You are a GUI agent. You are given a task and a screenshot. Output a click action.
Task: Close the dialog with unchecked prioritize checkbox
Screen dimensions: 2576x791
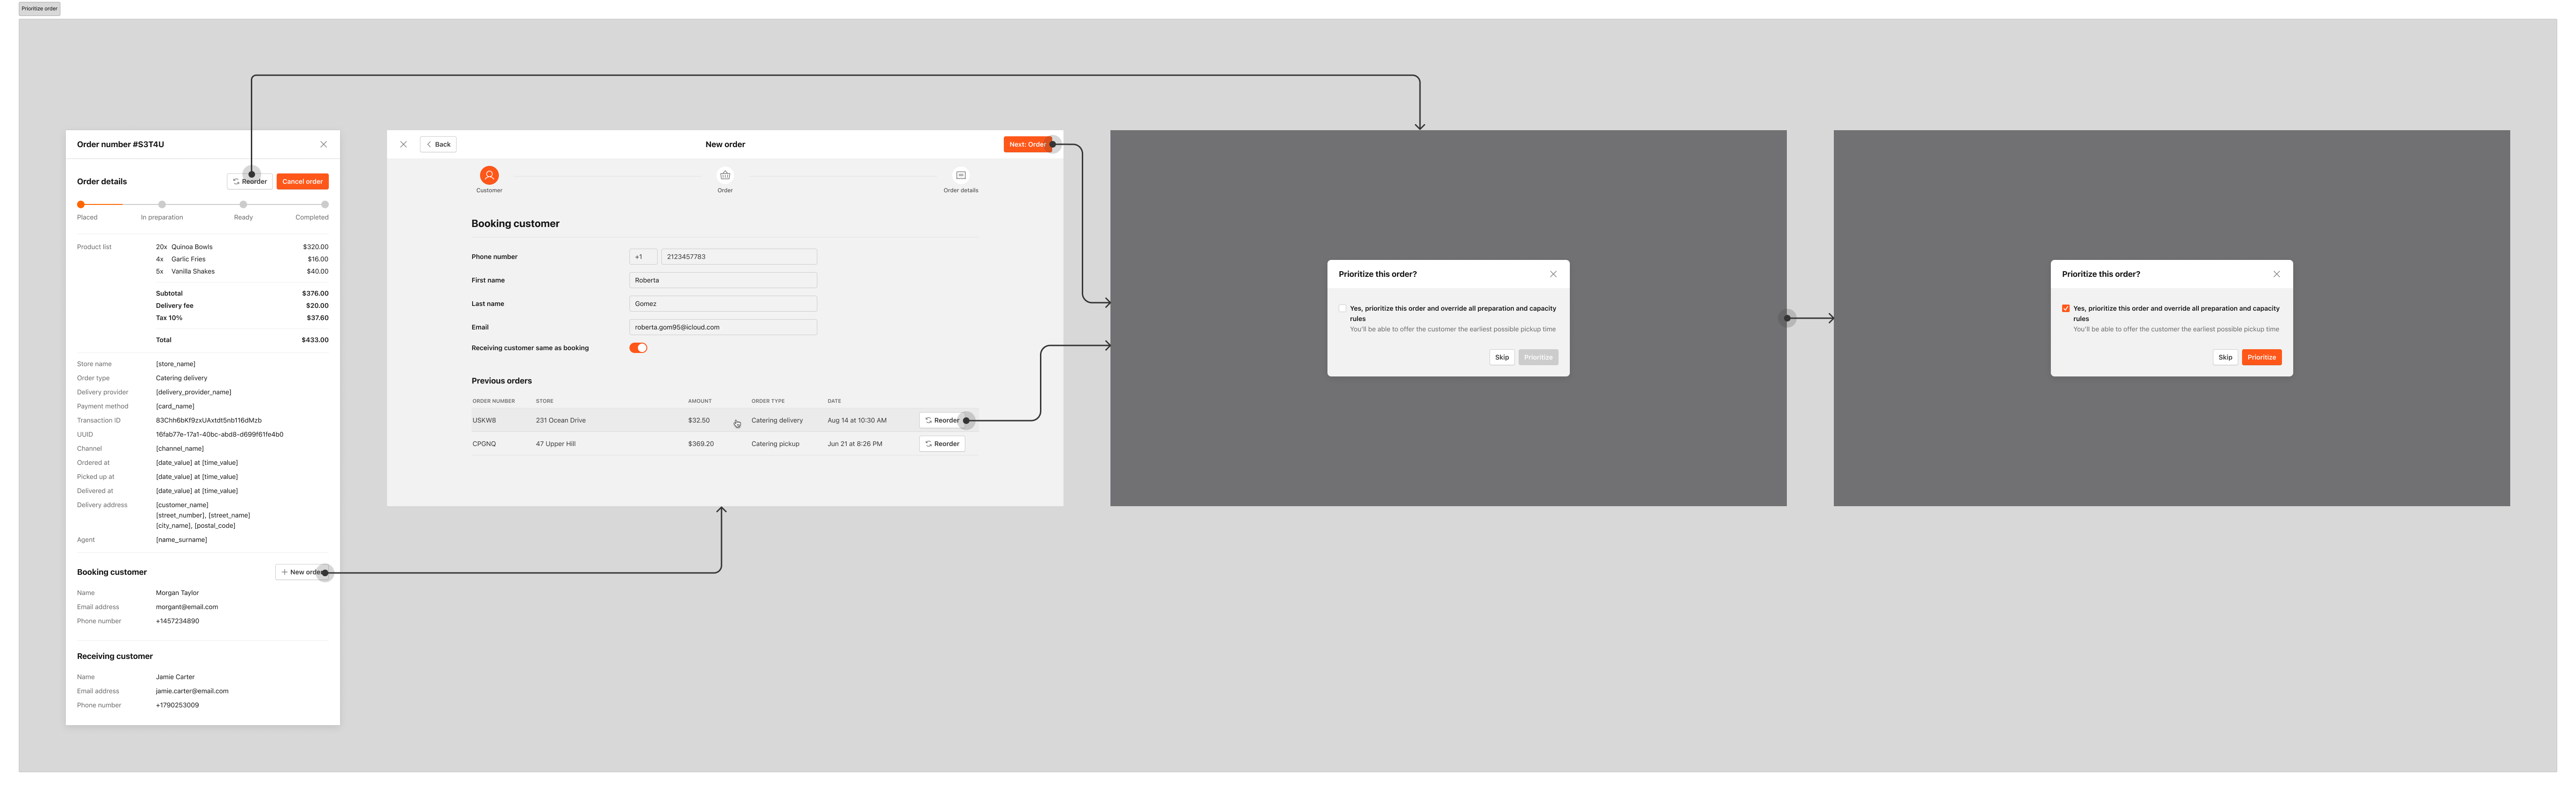pos(1553,274)
